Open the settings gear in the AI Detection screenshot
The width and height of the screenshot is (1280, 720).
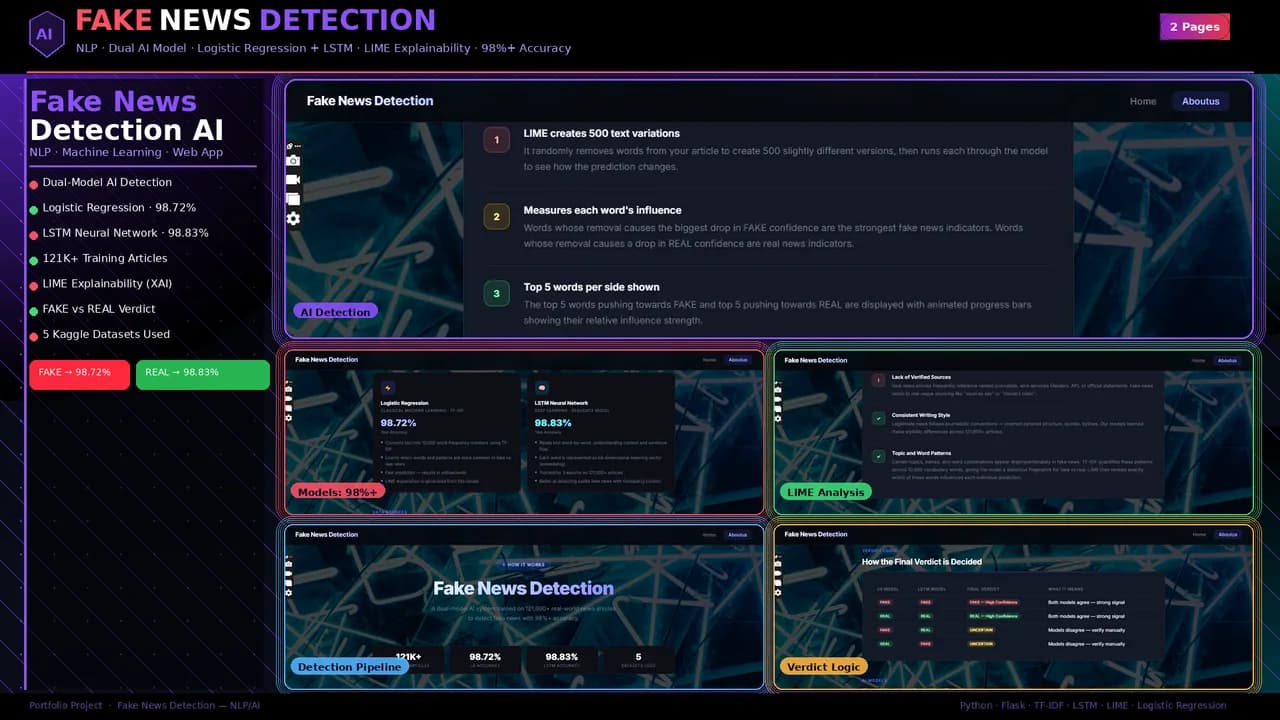(293, 218)
